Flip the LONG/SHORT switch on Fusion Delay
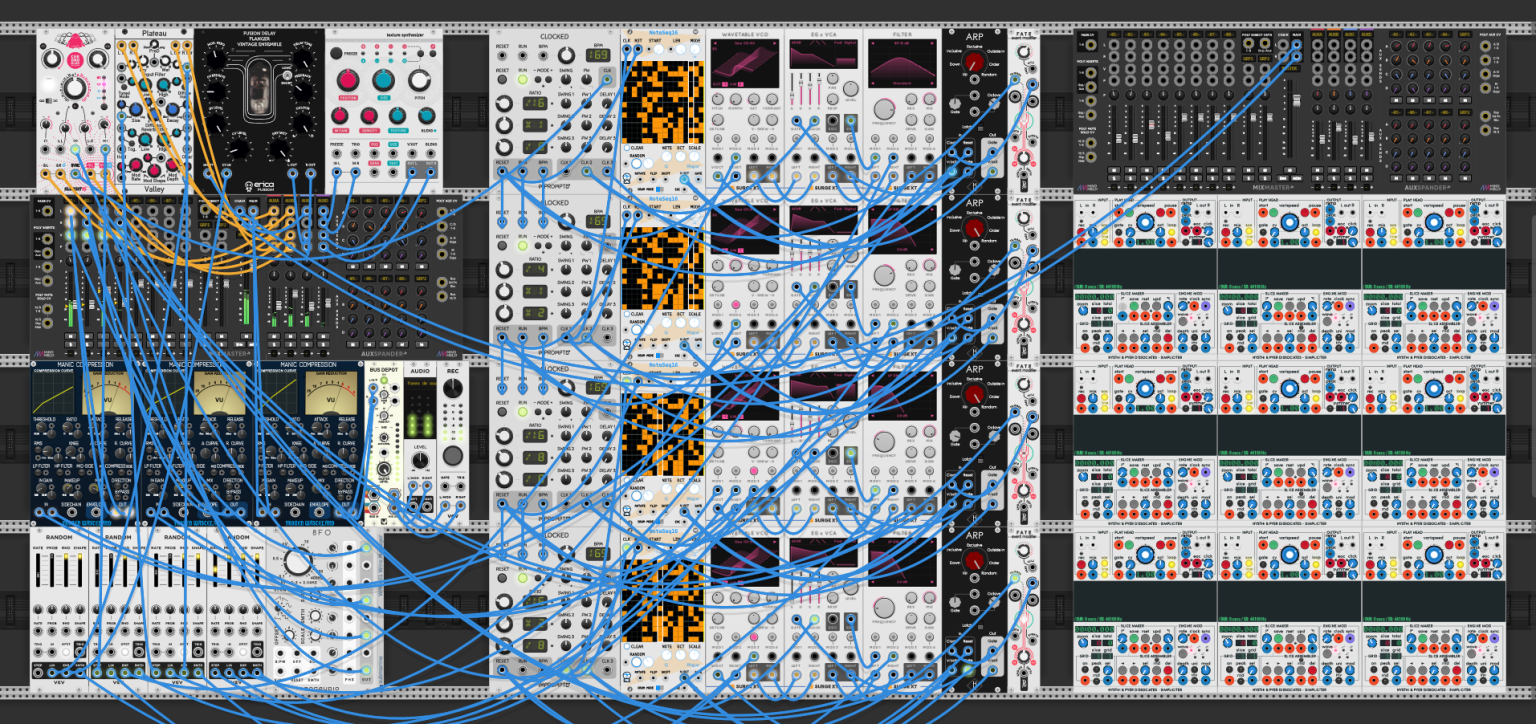Viewport: 1536px width, 724px height. point(286,76)
